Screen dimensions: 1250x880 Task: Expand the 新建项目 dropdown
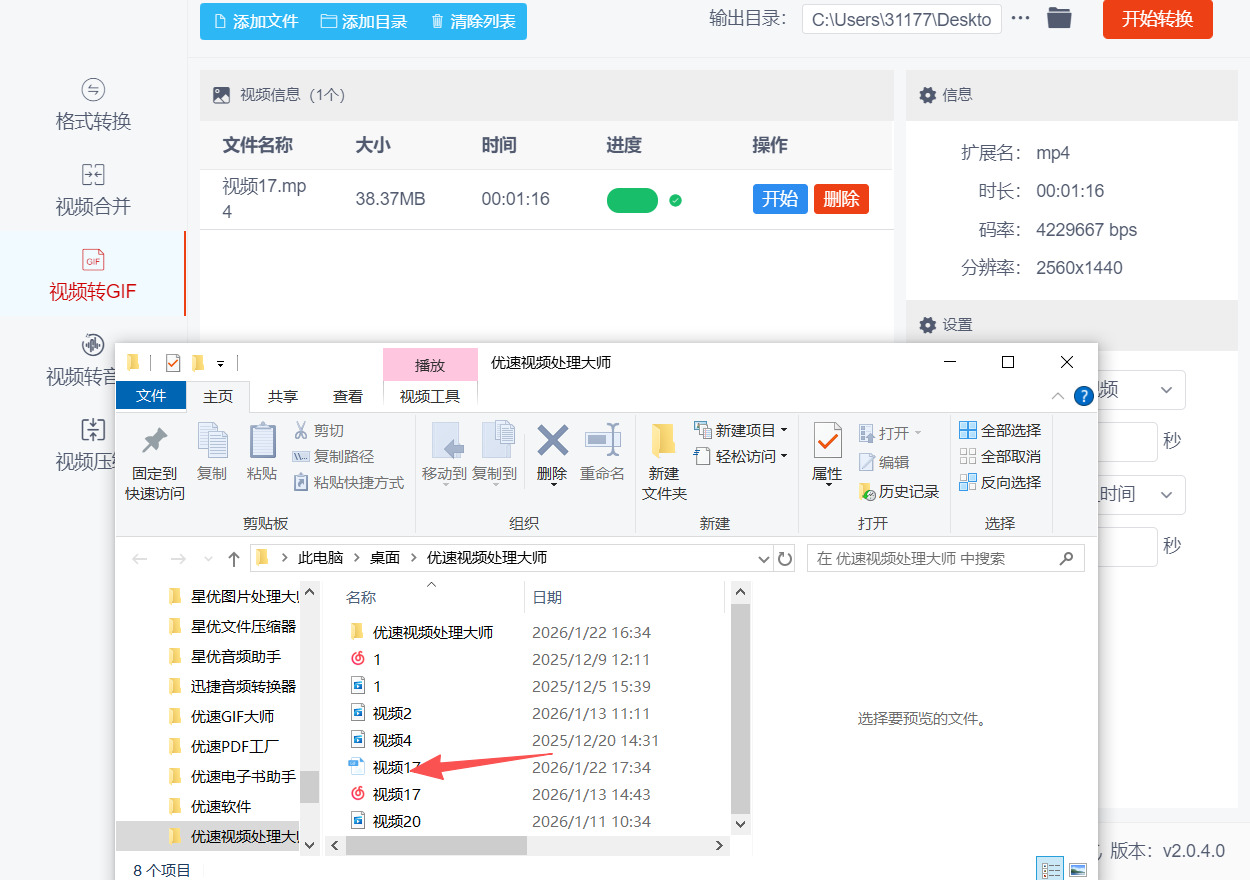click(786, 430)
